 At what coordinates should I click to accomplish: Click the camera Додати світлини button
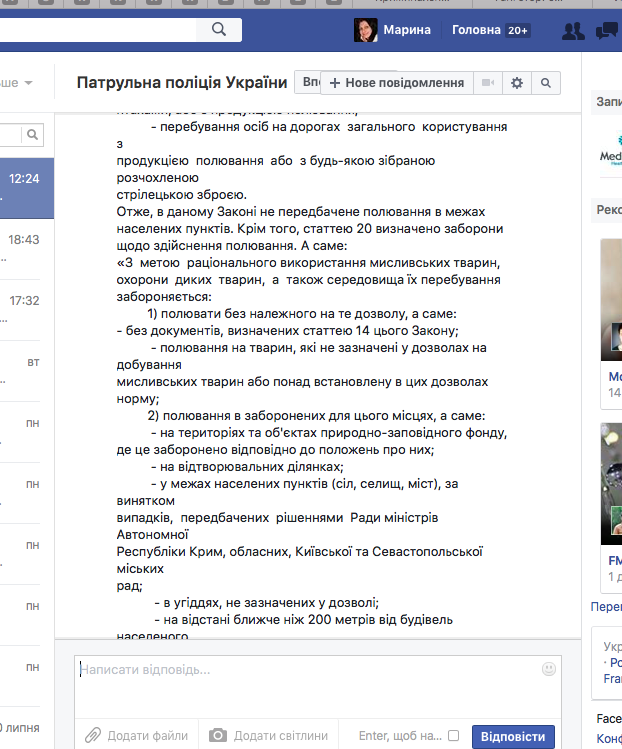pos(268,736)
